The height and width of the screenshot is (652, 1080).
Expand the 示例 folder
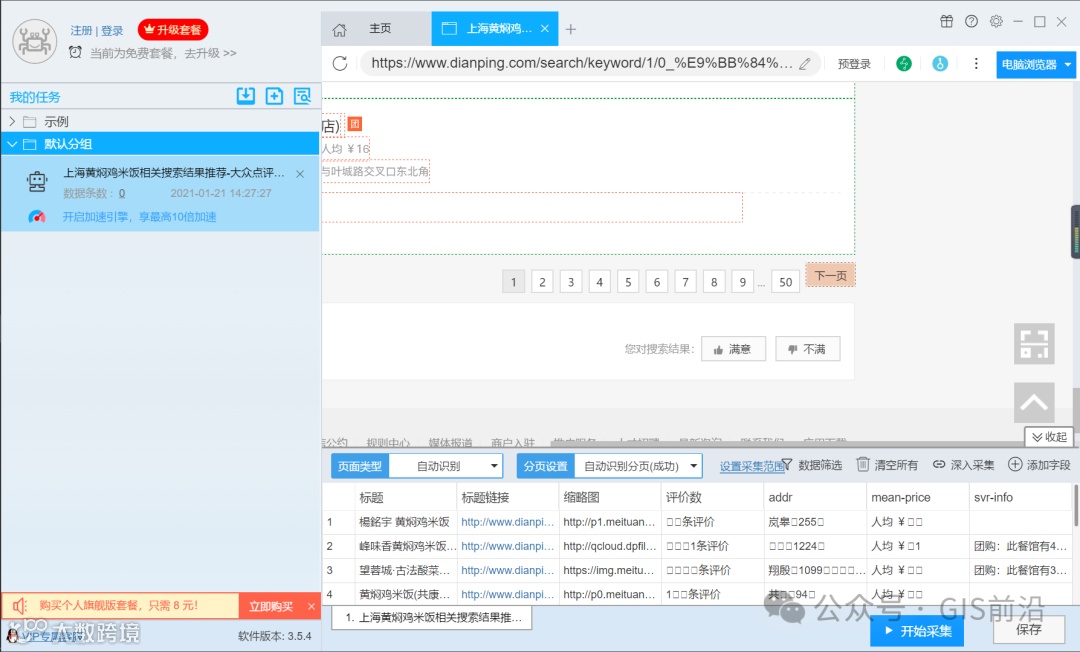pos(12,121)
